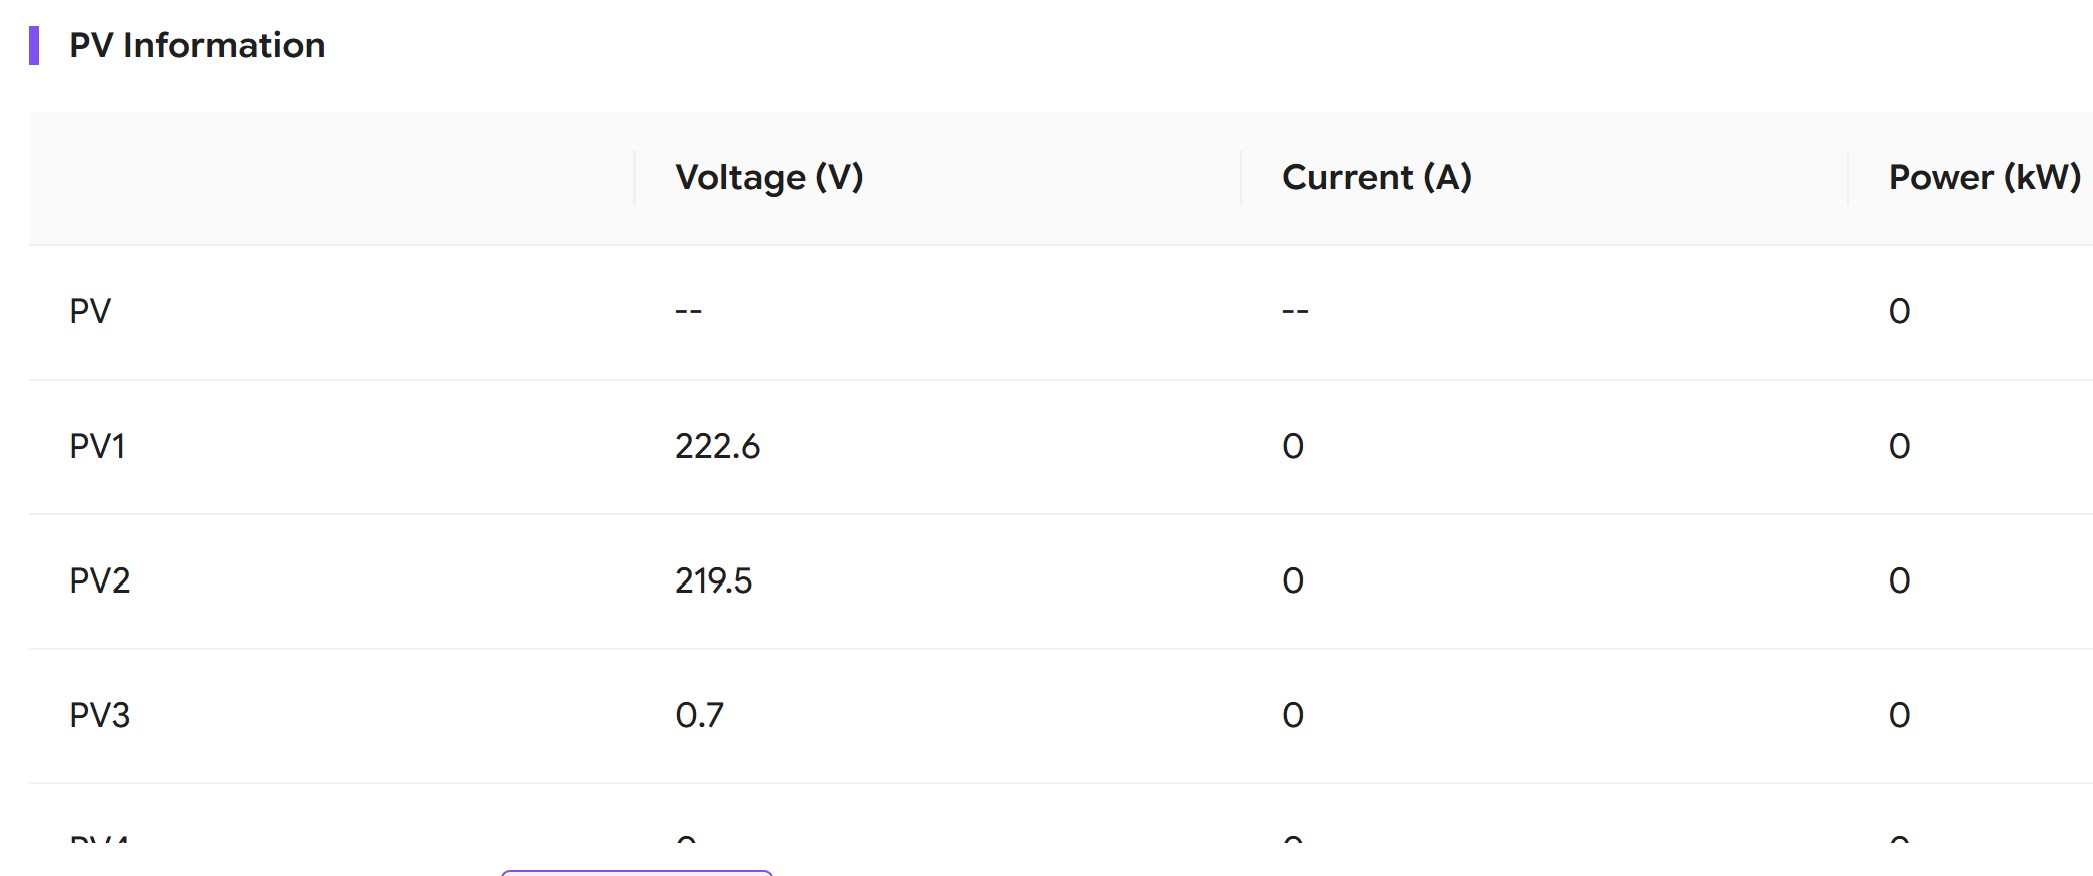This screenshot has height=876, width=2093.
Task: Click the PV2 current value
Action: 1293,581
